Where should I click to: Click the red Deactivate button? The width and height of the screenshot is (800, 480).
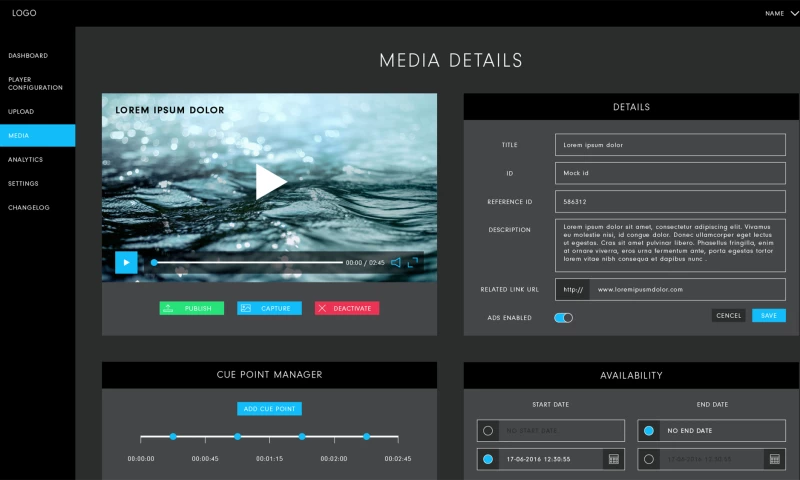(x=346, y=308)
